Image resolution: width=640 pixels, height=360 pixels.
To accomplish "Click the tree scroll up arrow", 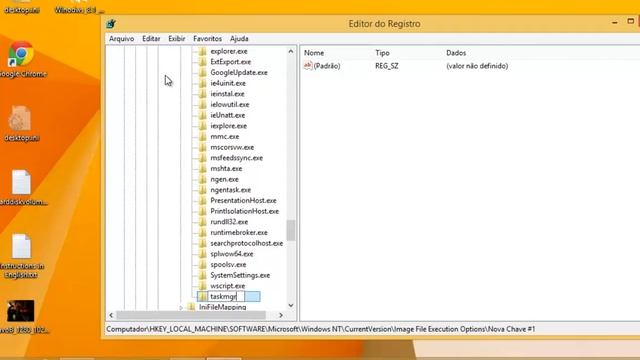I will pyautogui.click(x=291, y=51).
